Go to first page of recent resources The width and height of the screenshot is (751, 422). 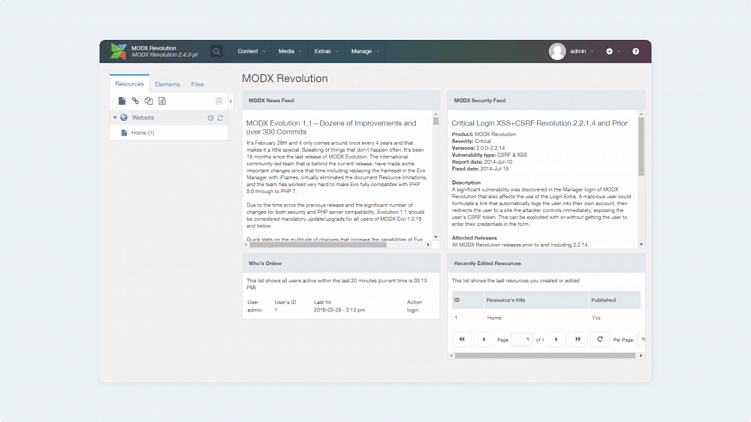[x=462, y=339]
